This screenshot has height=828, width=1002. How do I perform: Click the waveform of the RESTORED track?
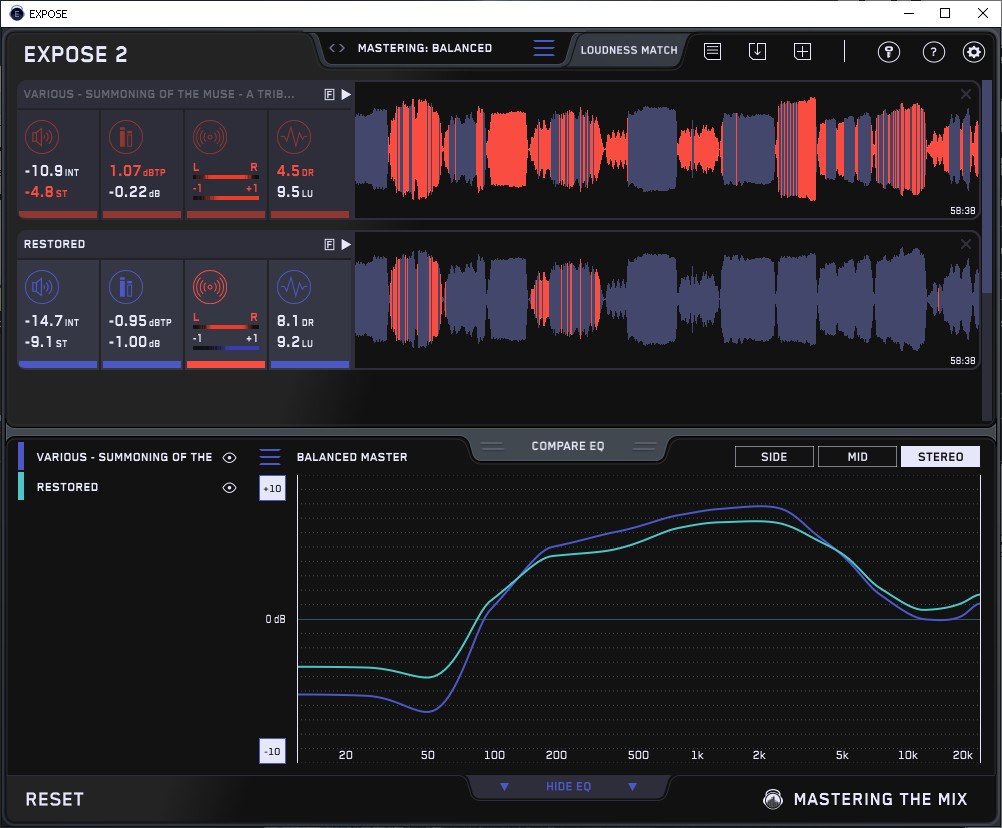click(x=667, y=301)
